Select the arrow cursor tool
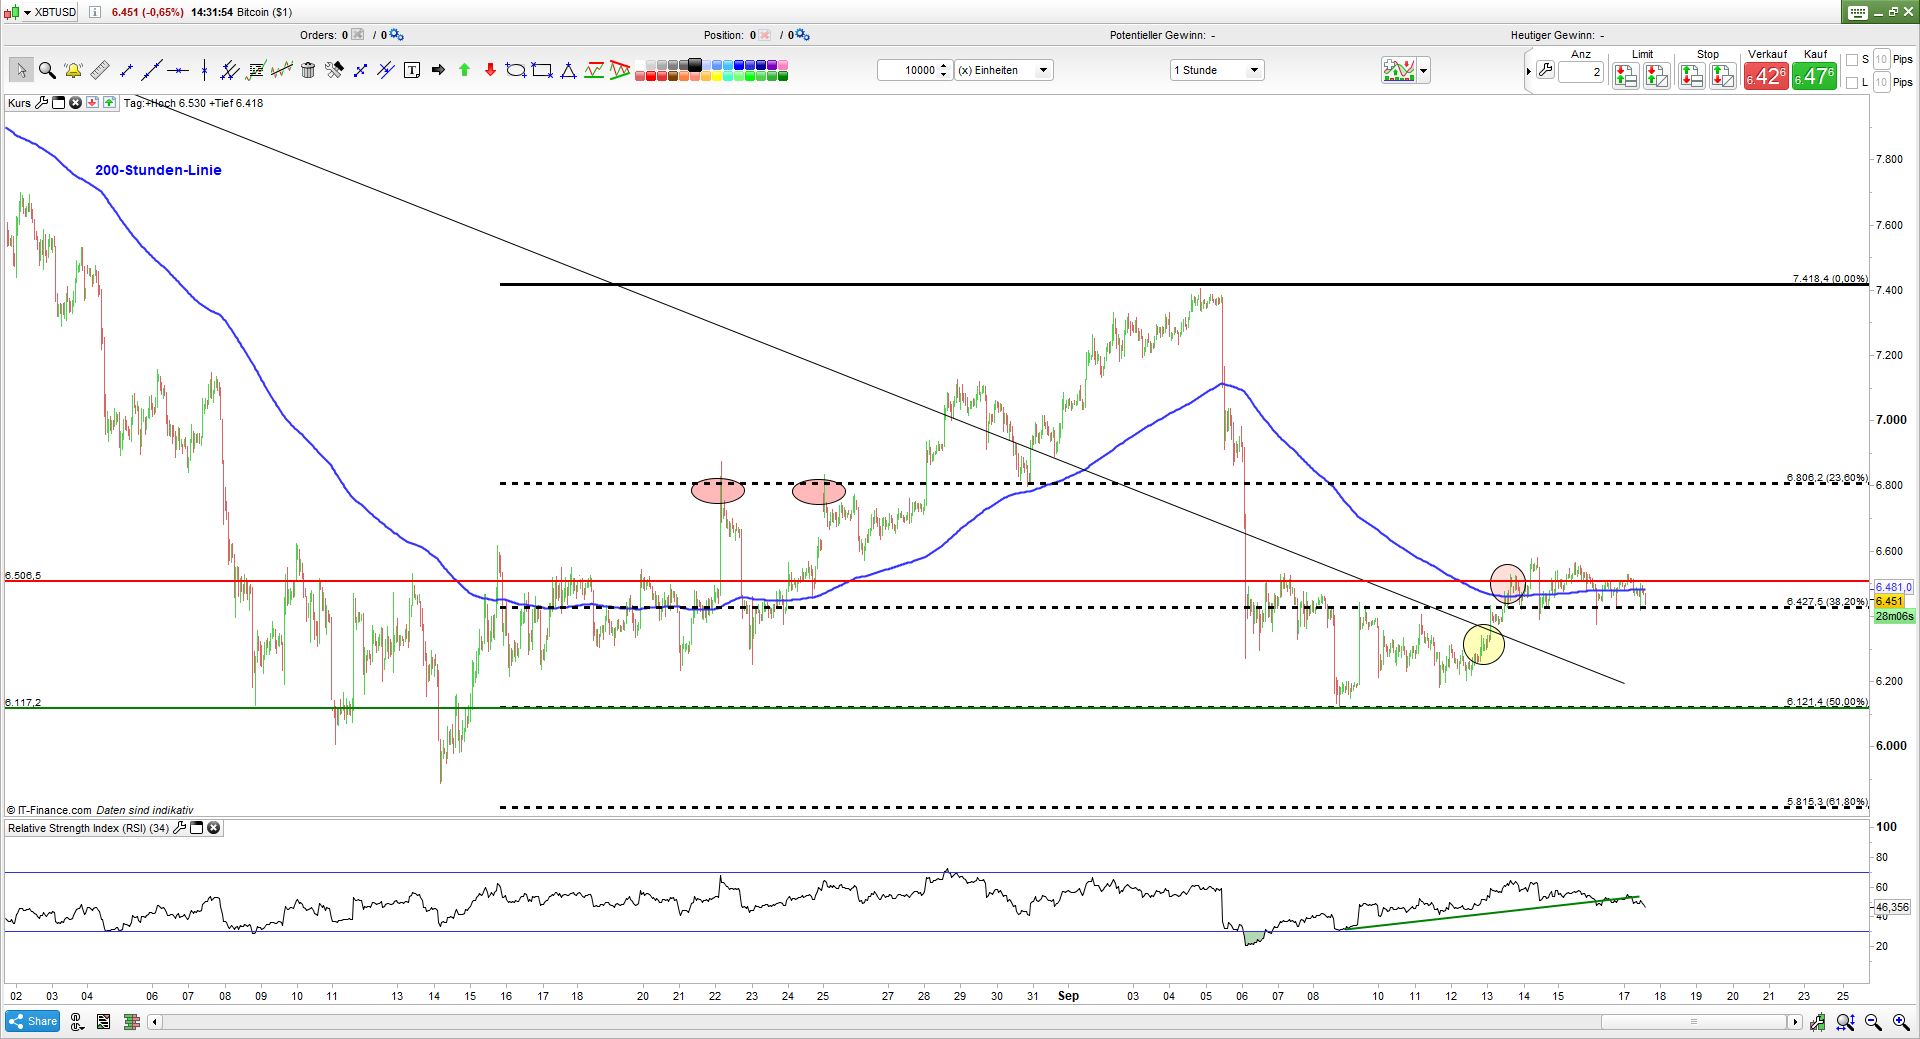This screenshot has height=1039, width=1920. click(x=21, y=70)
